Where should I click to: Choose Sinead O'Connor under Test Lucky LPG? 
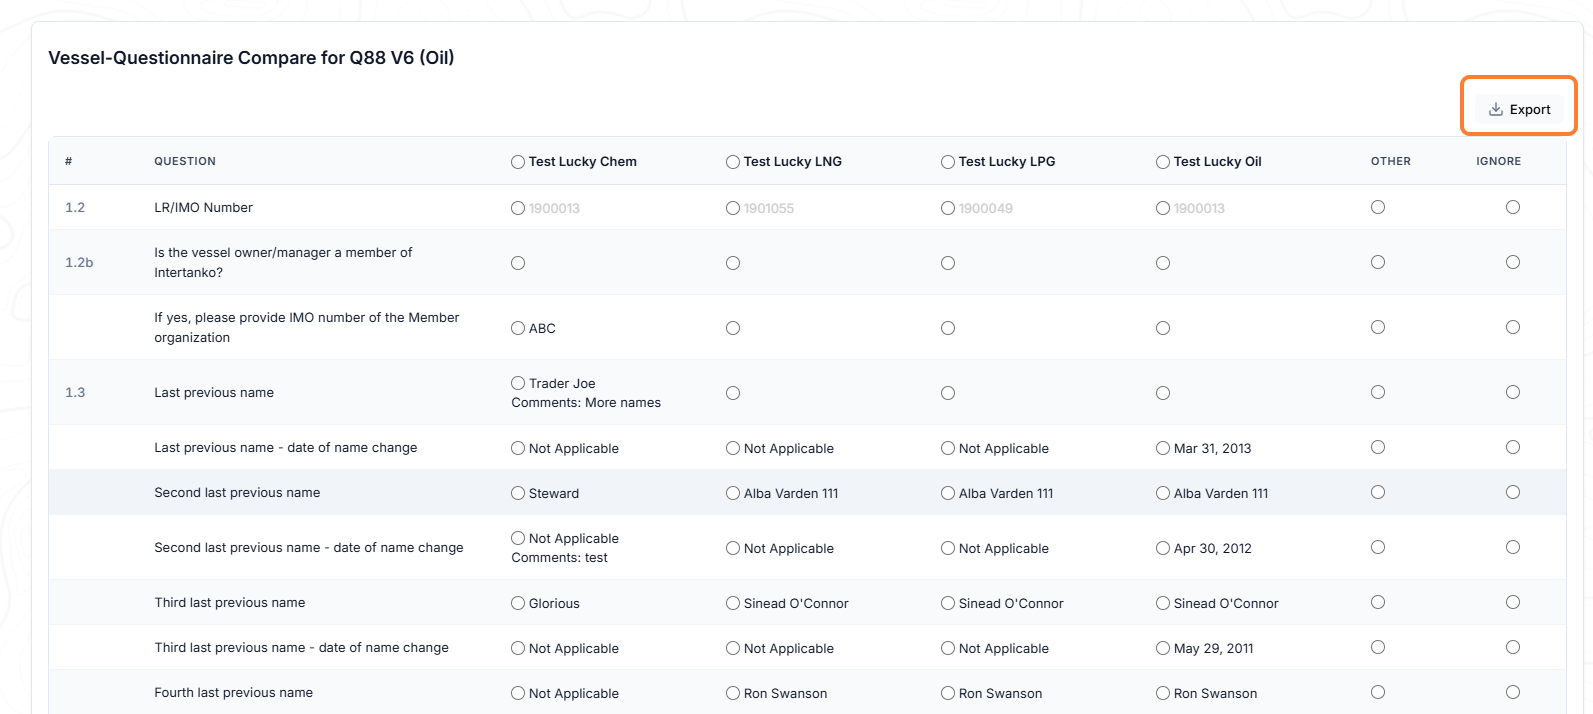[948, 603]
